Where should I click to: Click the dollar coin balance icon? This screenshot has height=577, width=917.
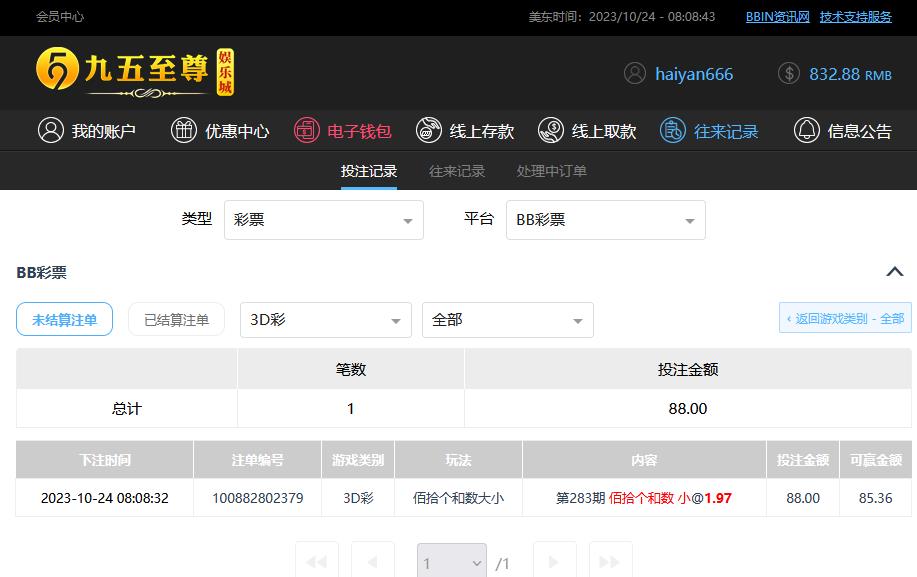coord(788,74)
